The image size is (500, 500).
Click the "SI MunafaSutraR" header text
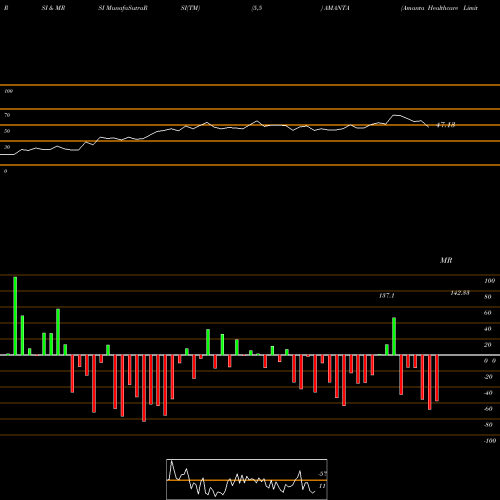coord(123,8)
